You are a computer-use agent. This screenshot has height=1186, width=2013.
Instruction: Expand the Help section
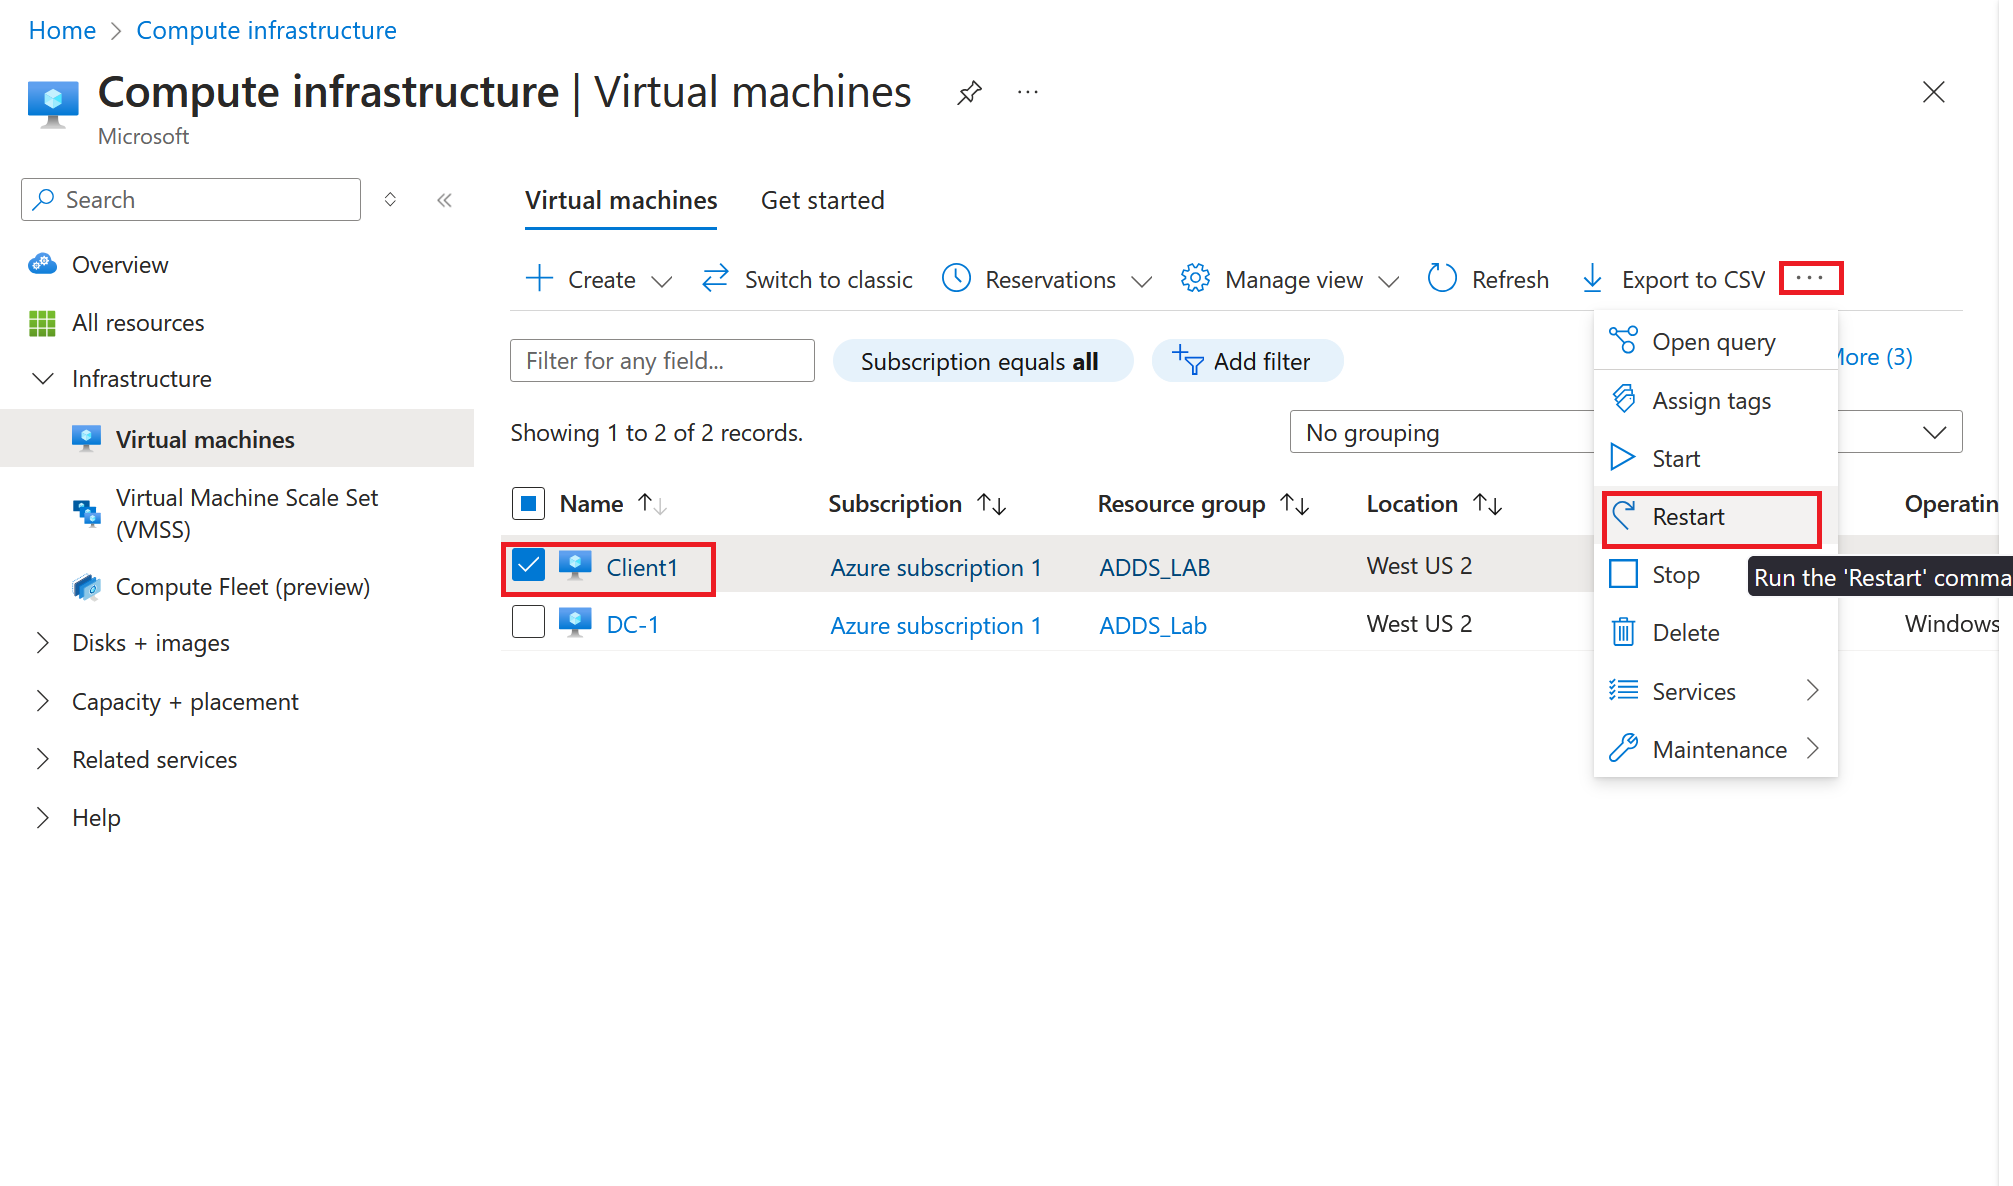coord(43,818)
